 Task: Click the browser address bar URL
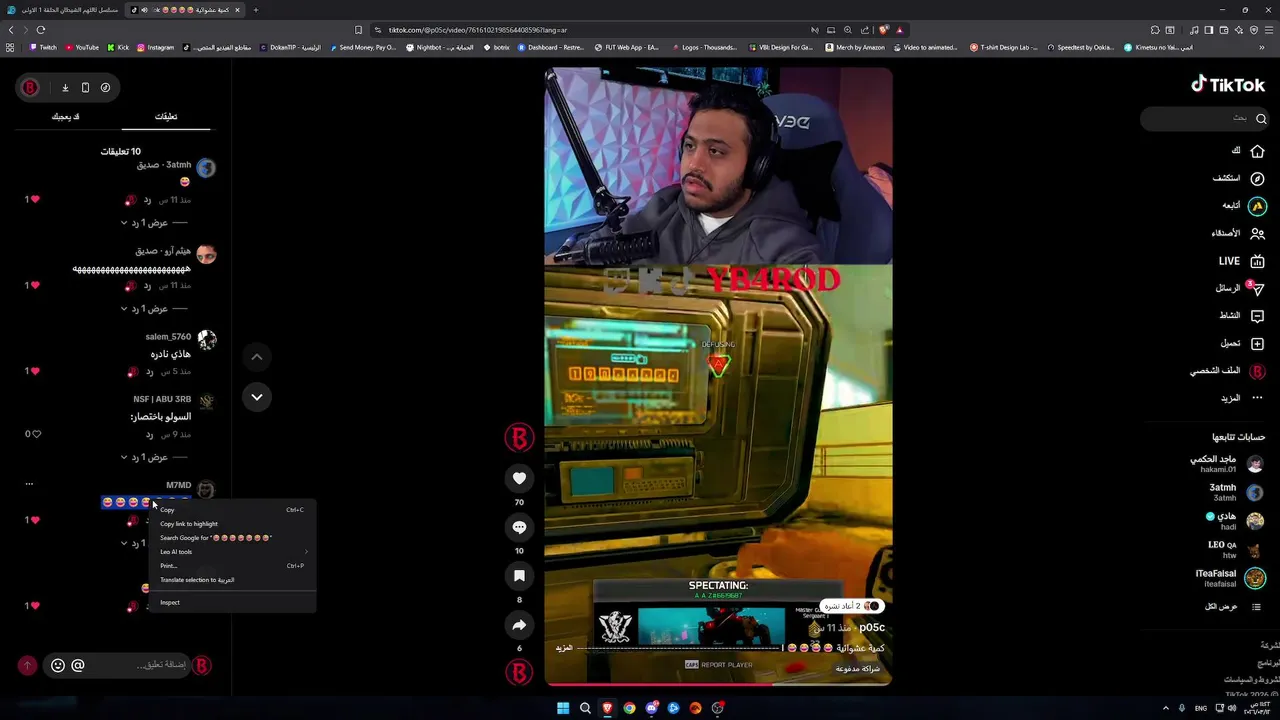[x=478, y=30]
